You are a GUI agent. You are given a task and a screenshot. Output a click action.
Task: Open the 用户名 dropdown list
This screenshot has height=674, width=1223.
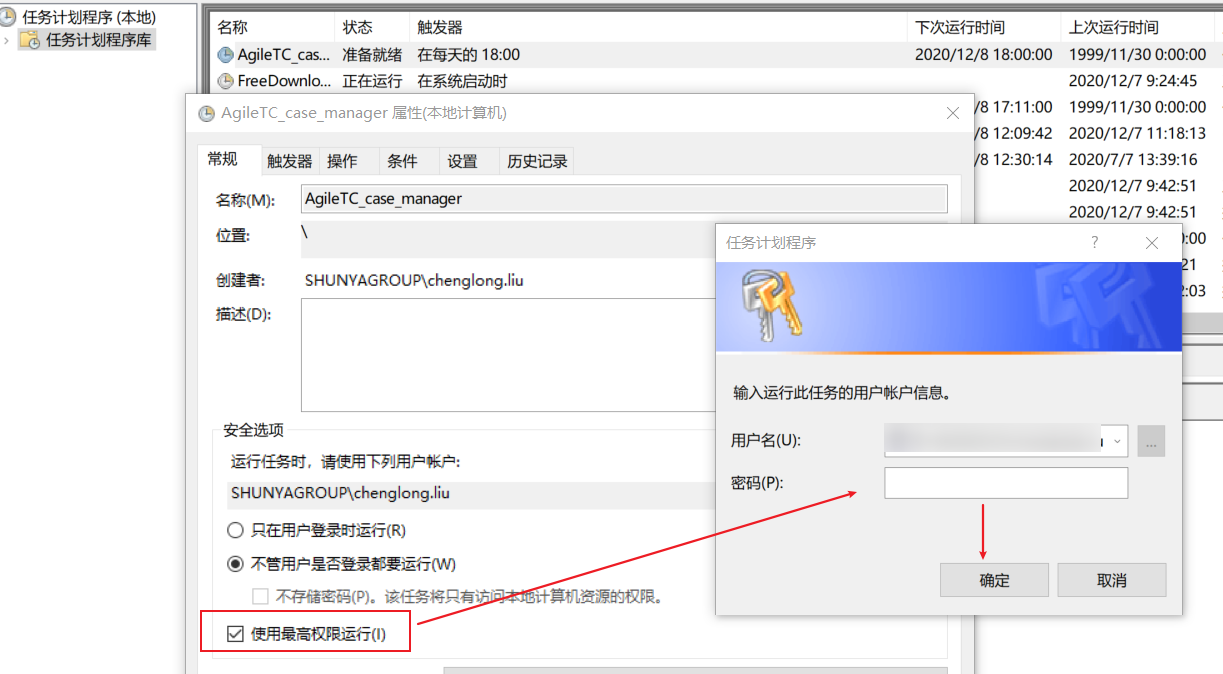pyautogui.click(x=1118, y=440)
